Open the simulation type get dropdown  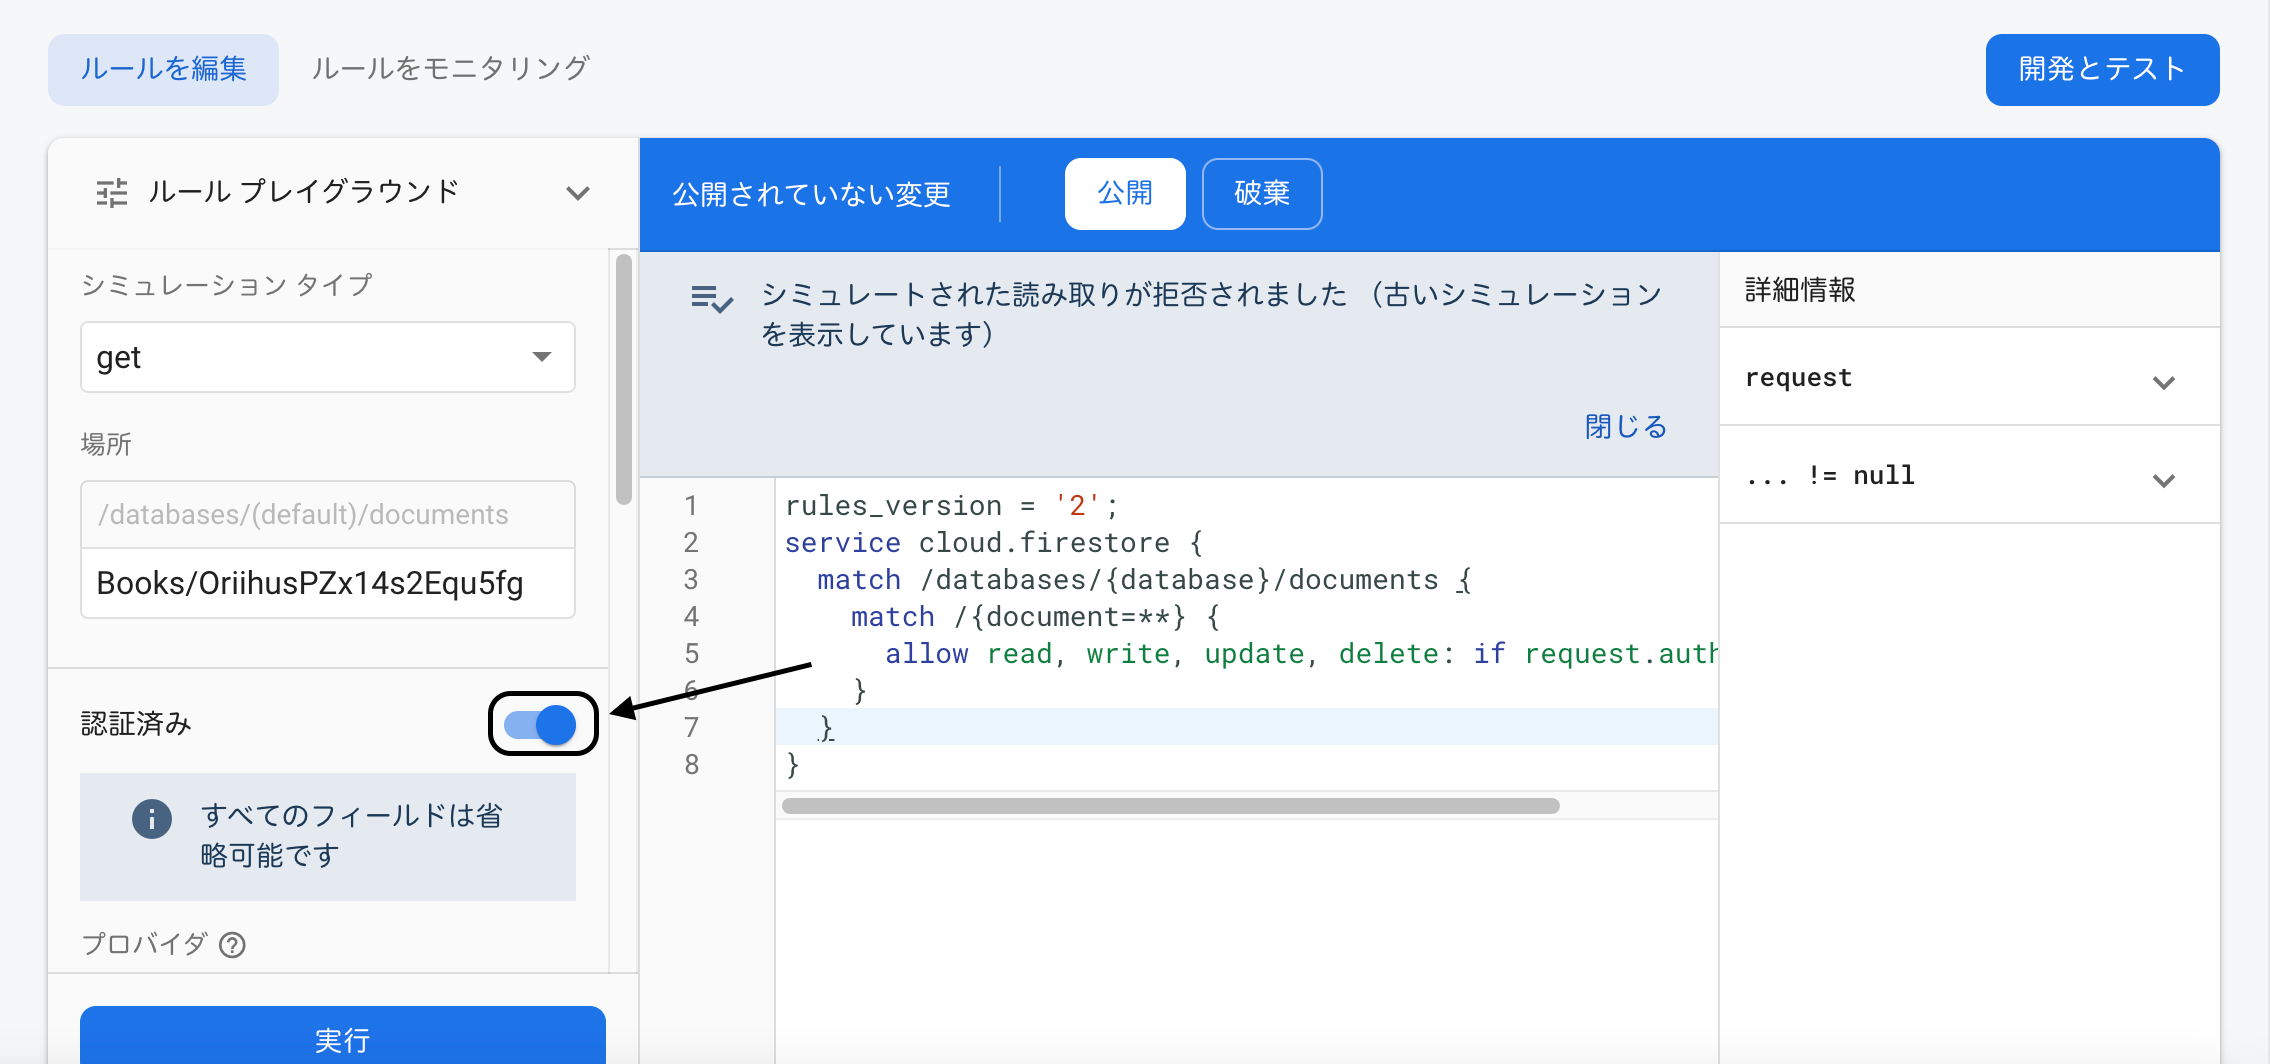pos(328,357)
